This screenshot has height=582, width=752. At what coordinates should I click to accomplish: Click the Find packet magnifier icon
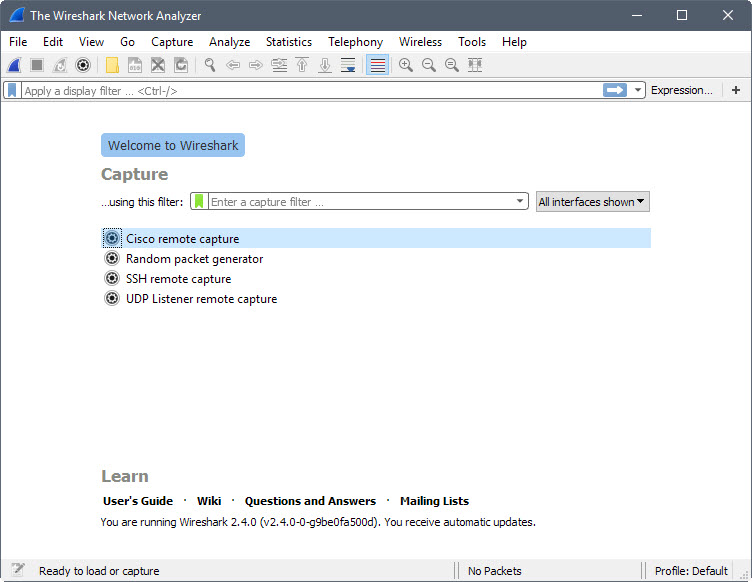click(x=210, y=65)
